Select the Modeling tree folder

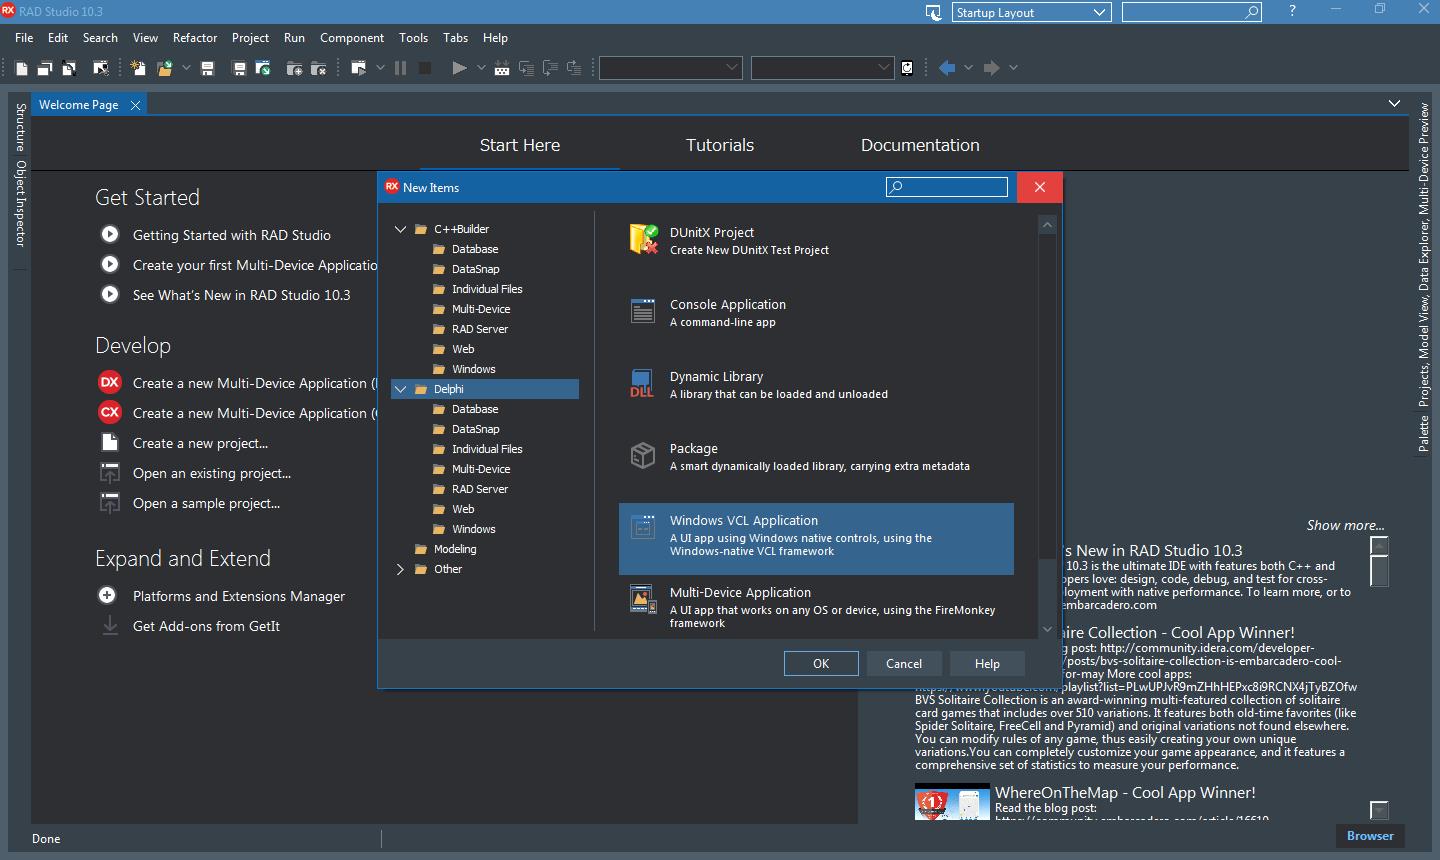tap(455, 549)
